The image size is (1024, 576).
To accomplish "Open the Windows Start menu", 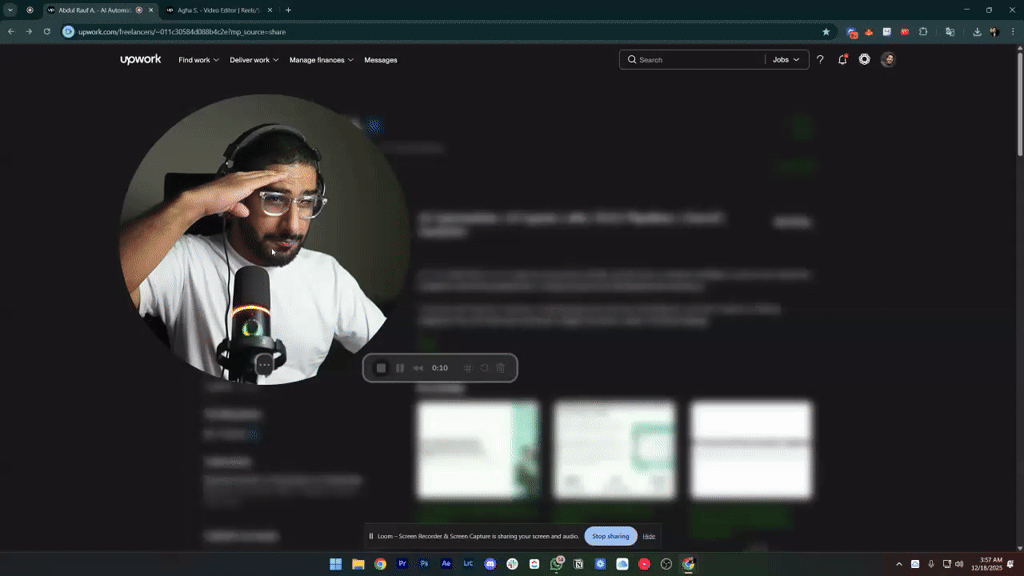I will coord(336,564).
